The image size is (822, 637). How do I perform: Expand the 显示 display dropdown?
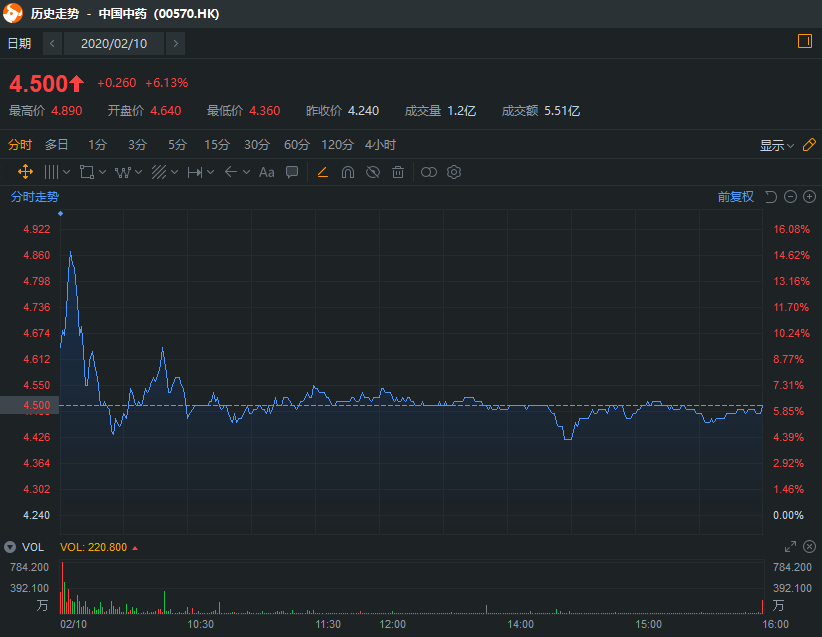[776, 145]
